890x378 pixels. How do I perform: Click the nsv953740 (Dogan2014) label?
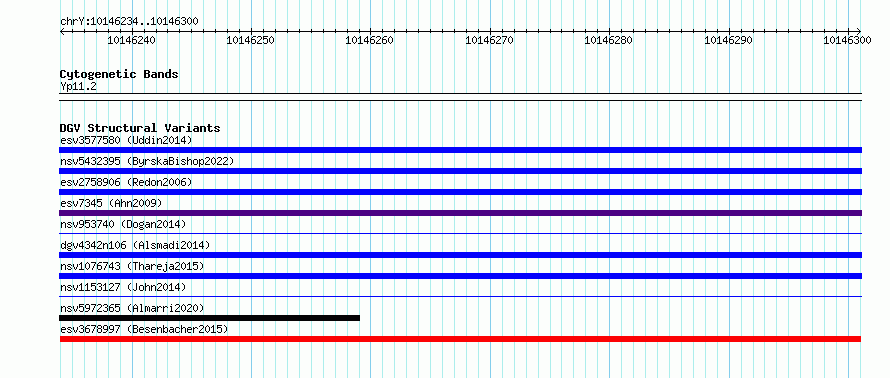click(x=123, y=224)
